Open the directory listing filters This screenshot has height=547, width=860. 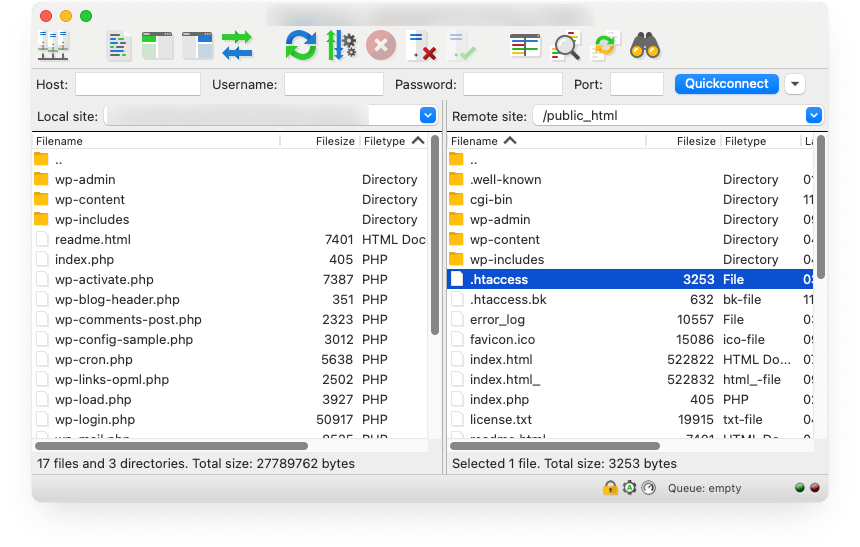[525, 45]
